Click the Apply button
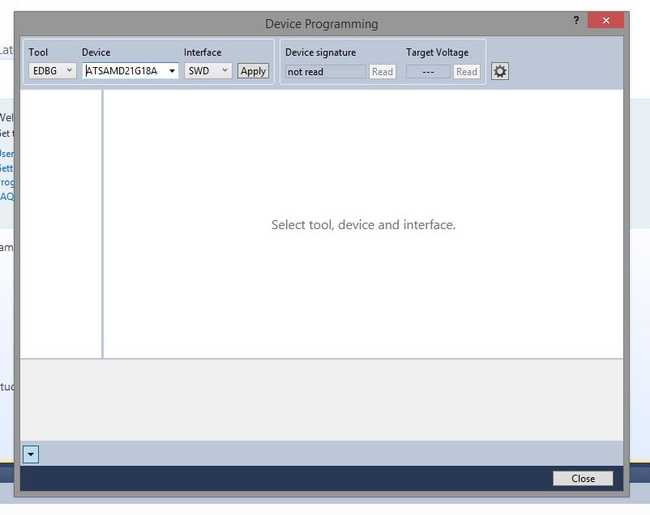The width and height of the screenshot is (650, 515). tap(253, 71)
